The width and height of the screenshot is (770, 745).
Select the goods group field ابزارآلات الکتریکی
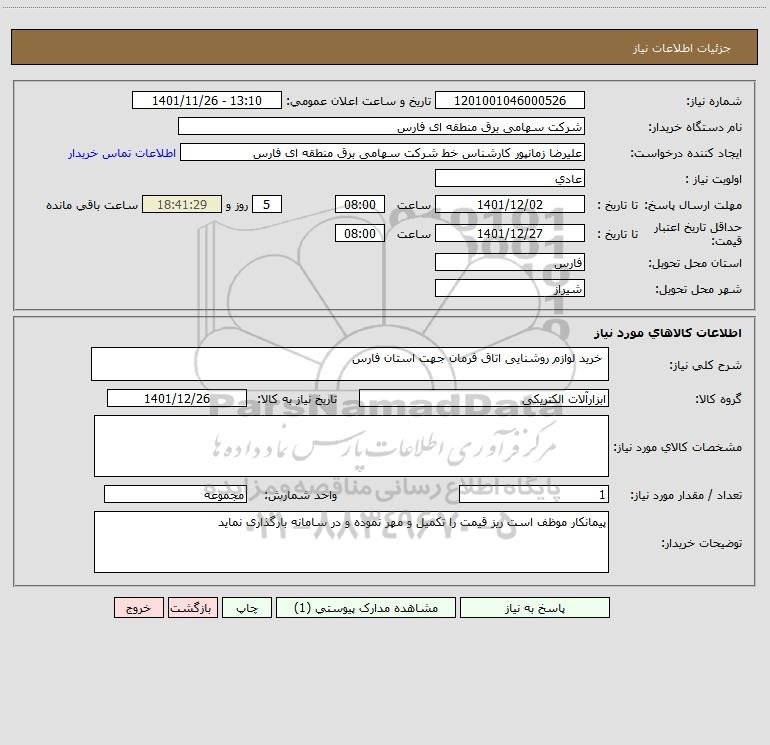pos(484,398)
